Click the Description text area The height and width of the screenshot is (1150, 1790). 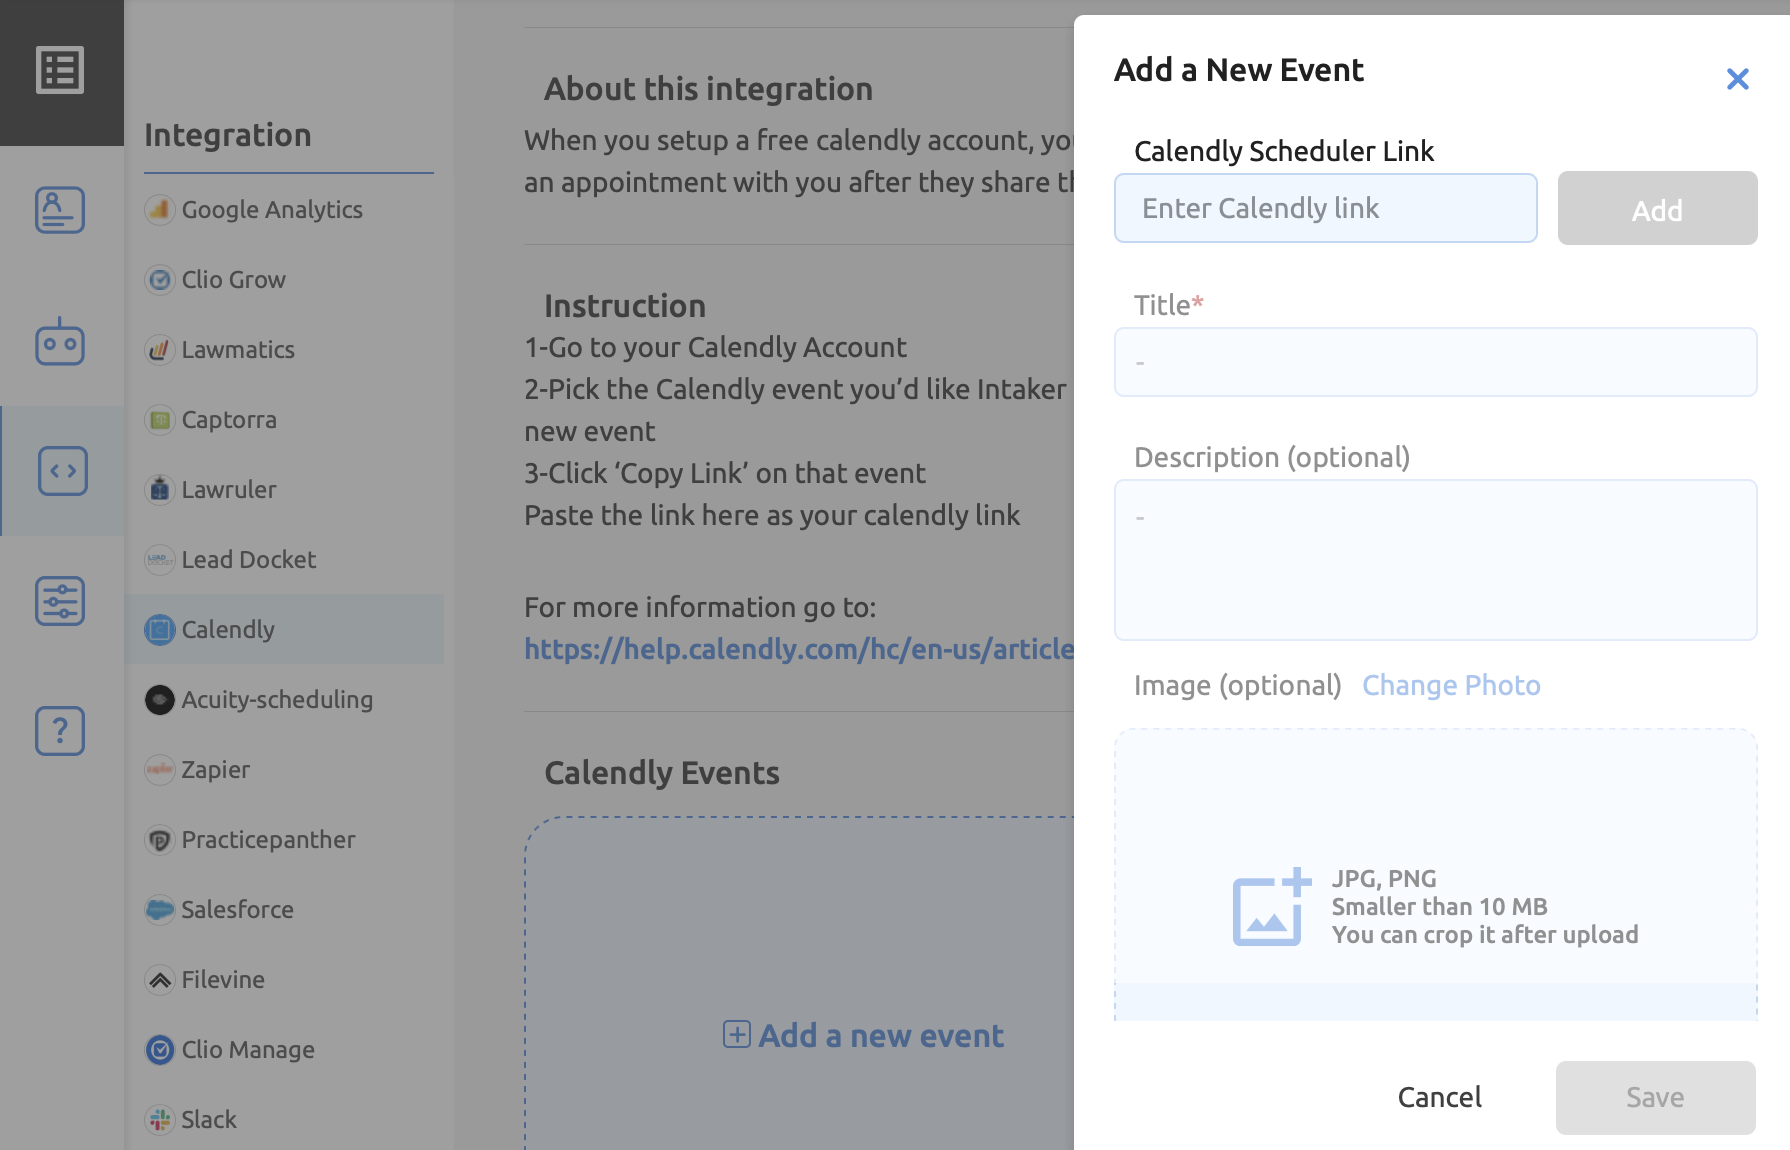pos(1435,560)
